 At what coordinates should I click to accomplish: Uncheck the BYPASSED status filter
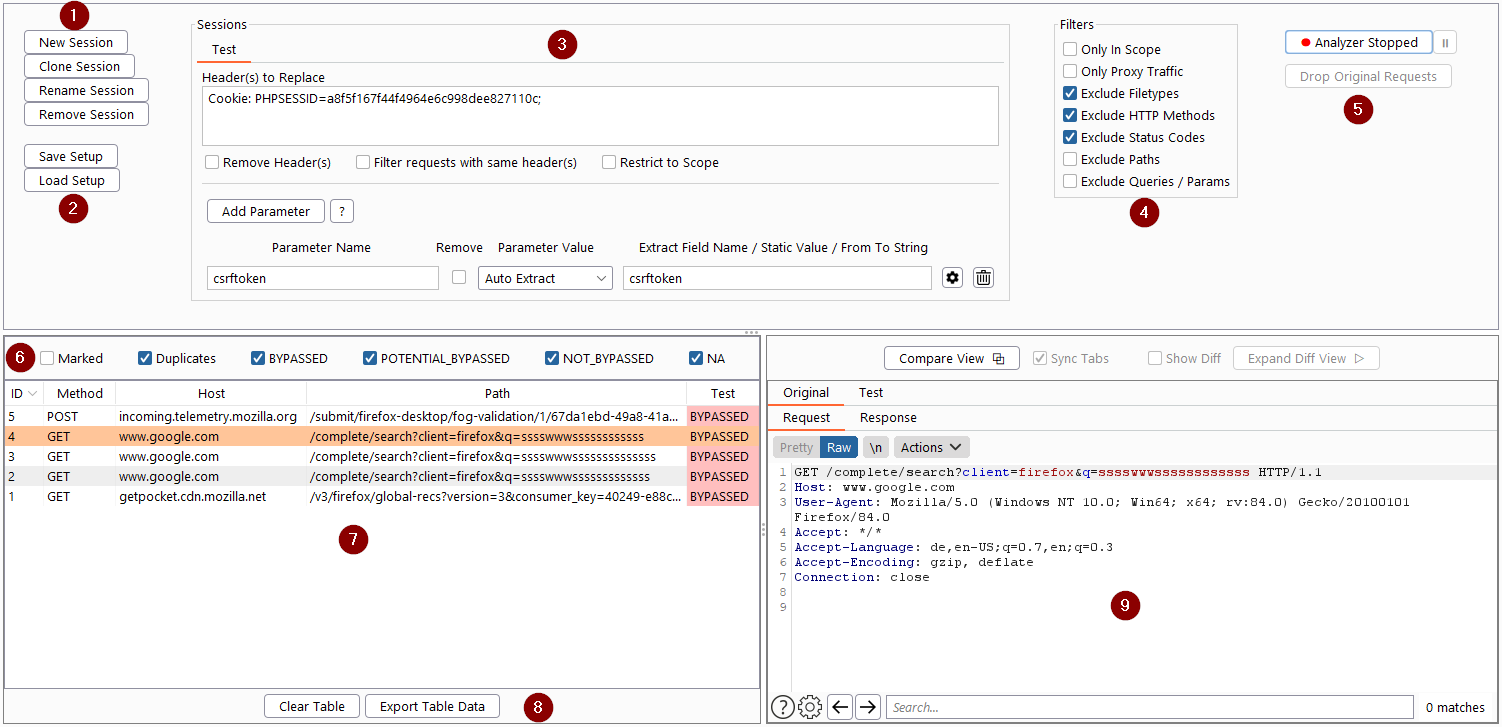258,358
